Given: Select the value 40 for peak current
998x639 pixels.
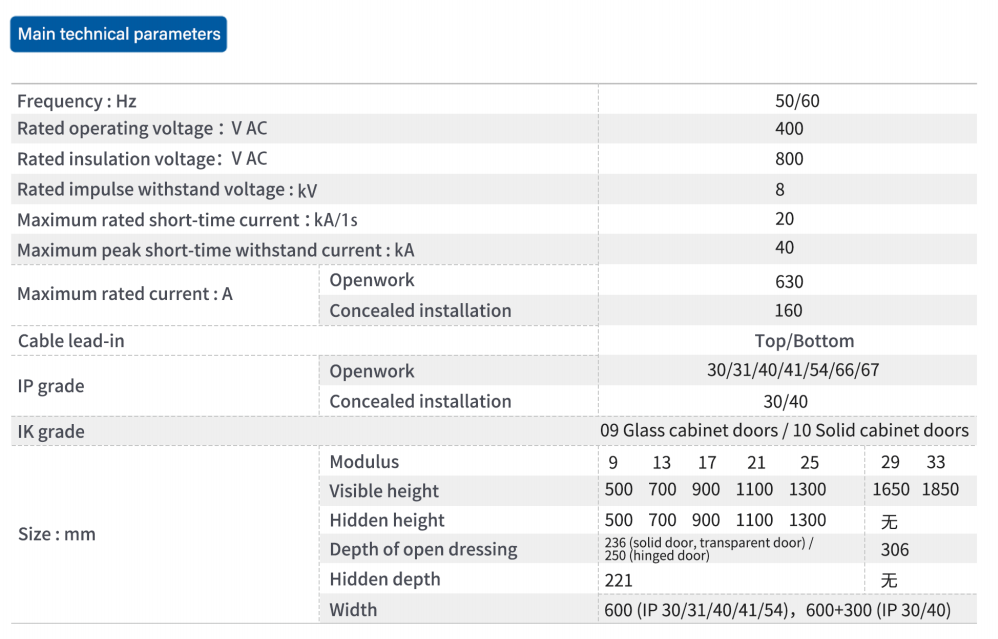Looking at the screenshot, I should pyautogui.click(x=784, y=247).
